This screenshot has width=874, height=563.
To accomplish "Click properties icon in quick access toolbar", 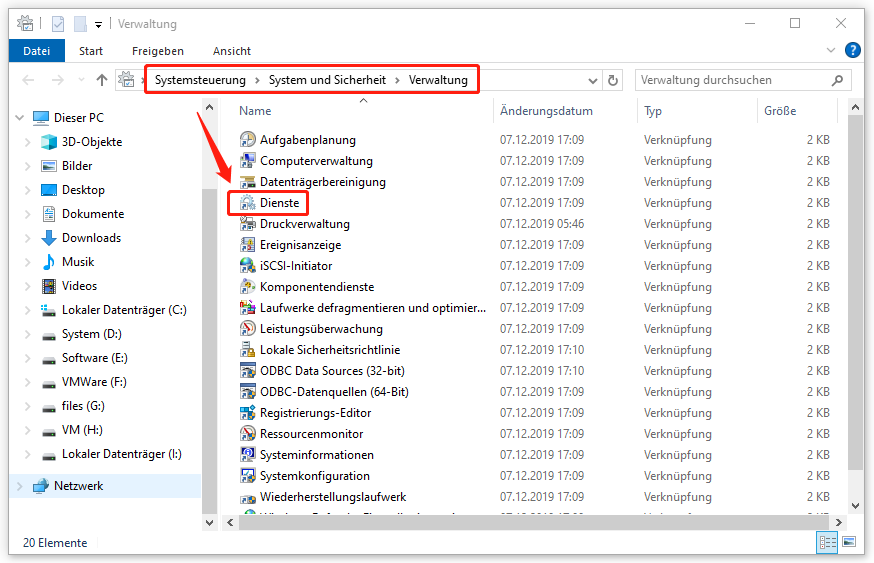I will point(57,24).
